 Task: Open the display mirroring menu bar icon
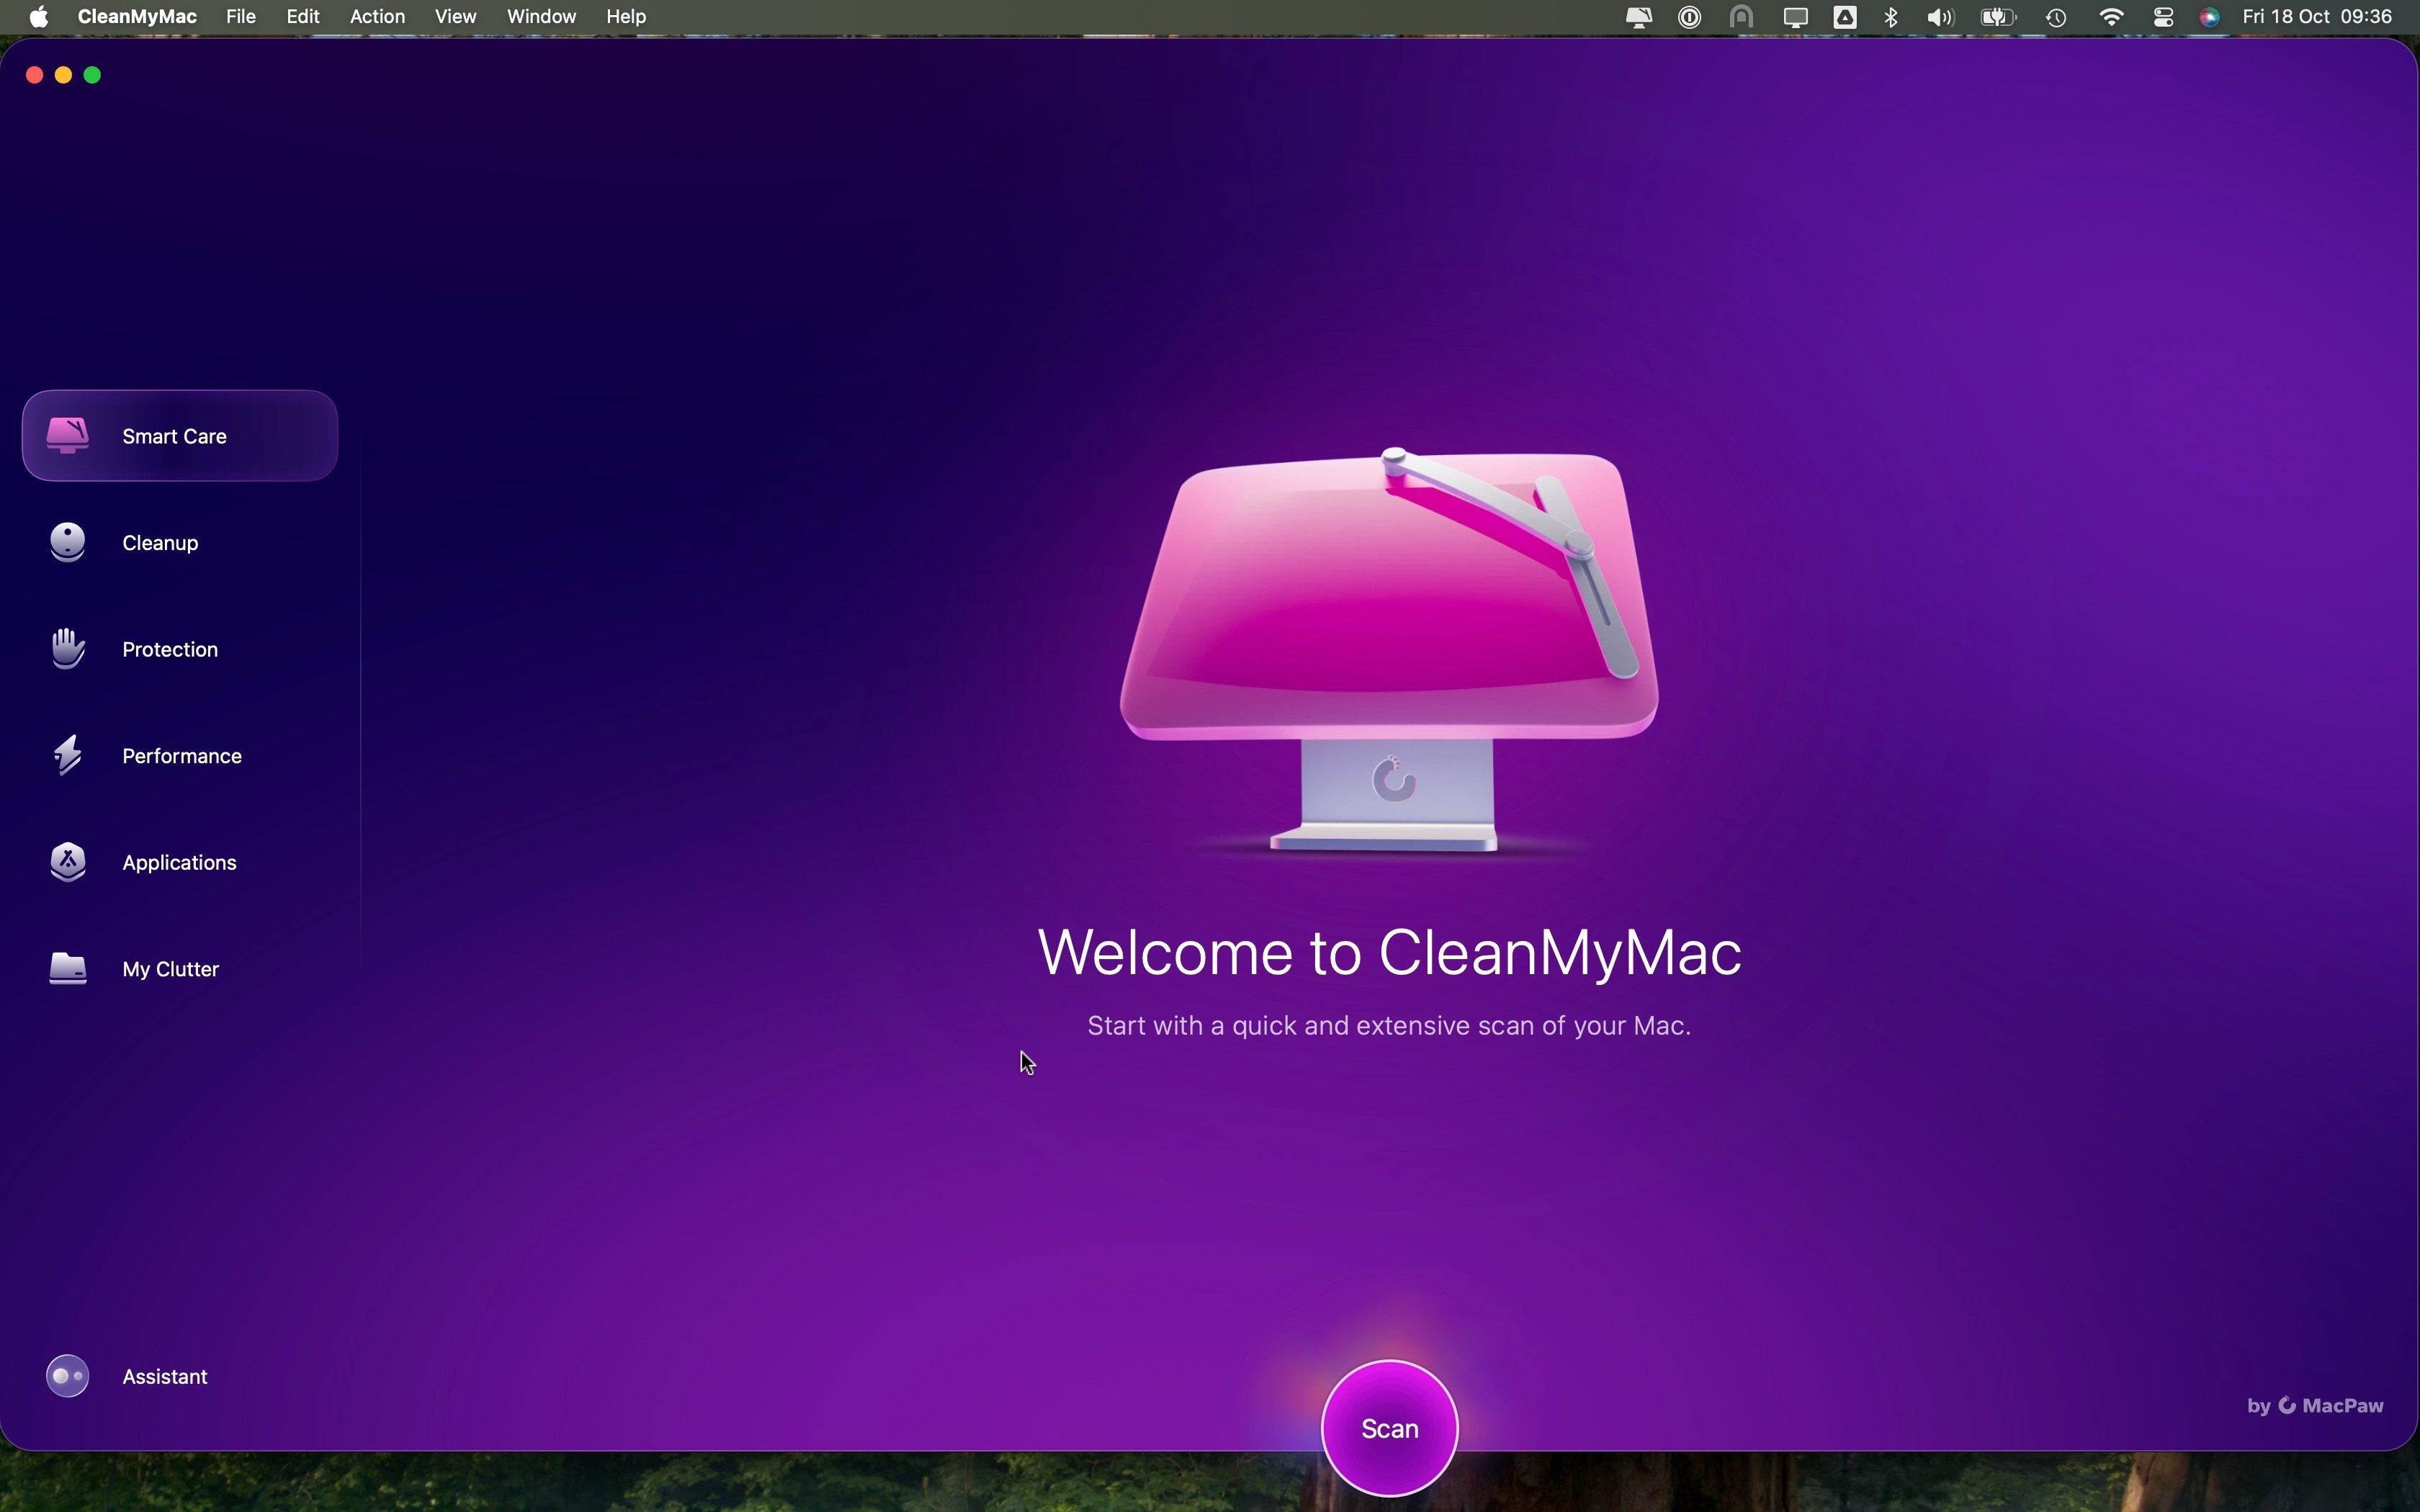[1797, 18]
